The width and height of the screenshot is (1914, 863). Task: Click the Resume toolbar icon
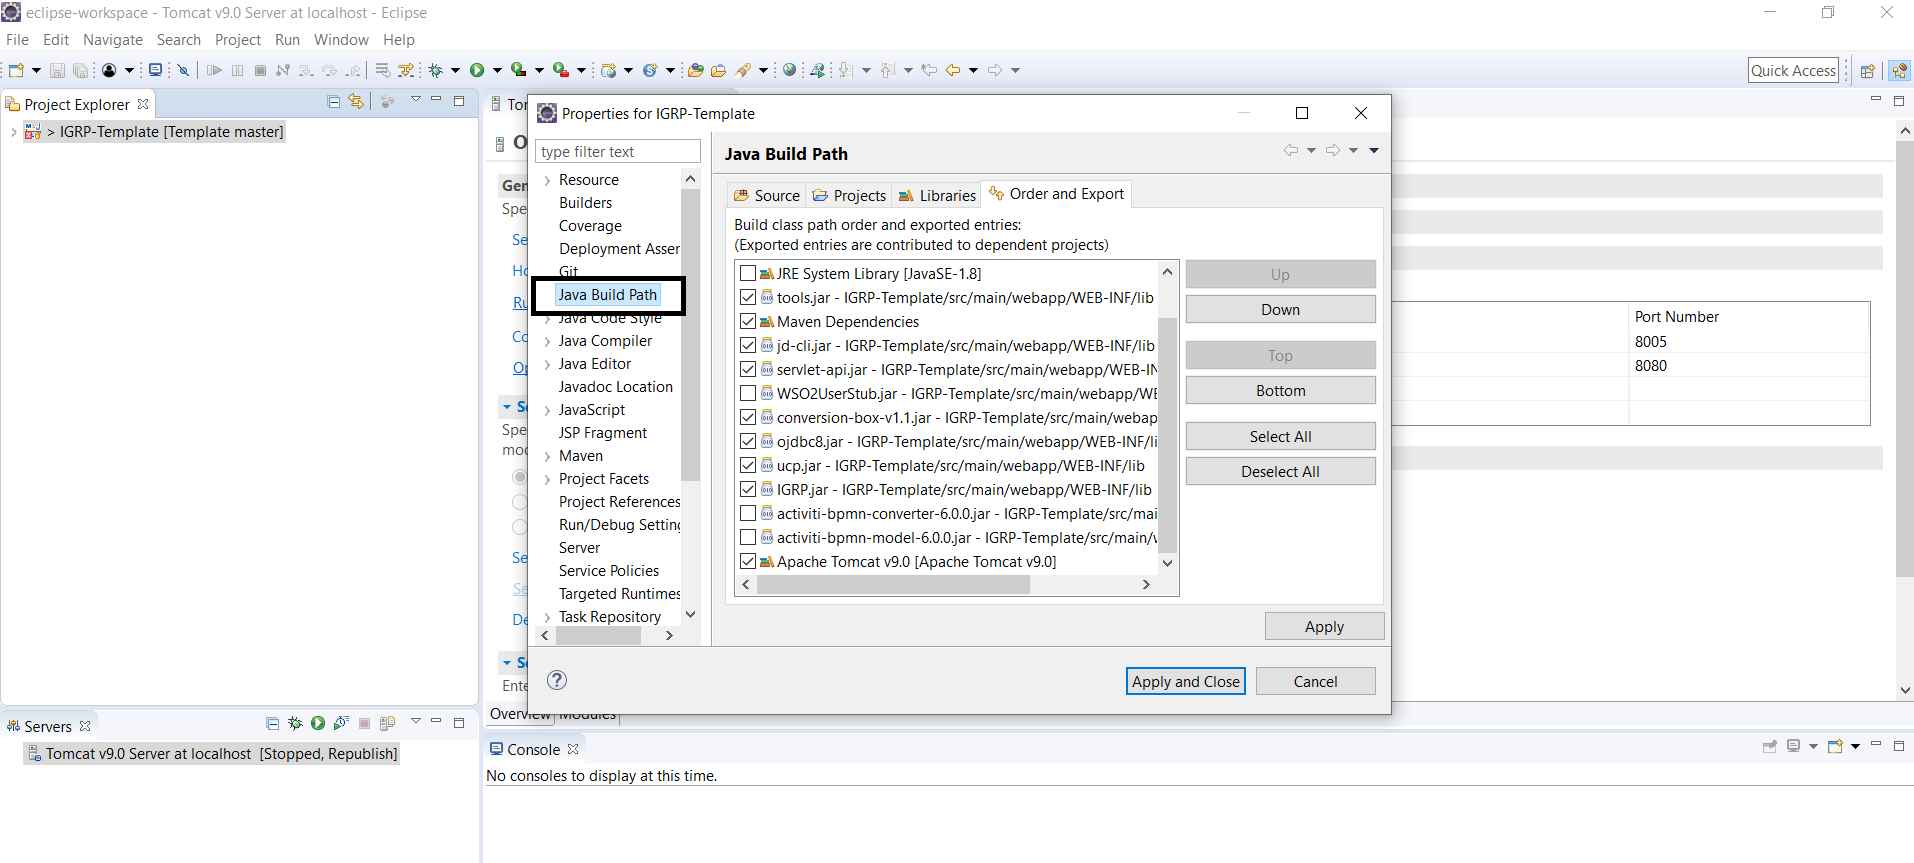(x=214, y=70)
